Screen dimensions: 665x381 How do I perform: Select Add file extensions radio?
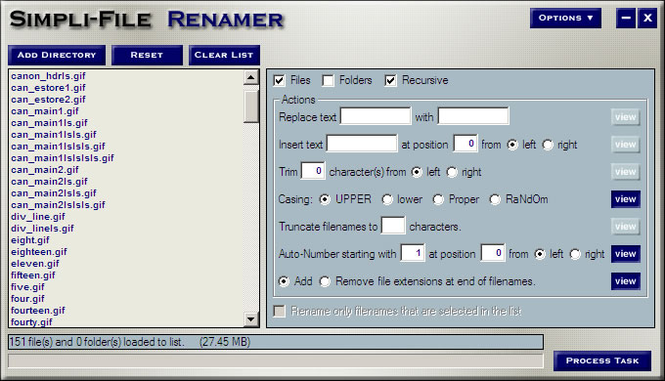coord(284,281)
